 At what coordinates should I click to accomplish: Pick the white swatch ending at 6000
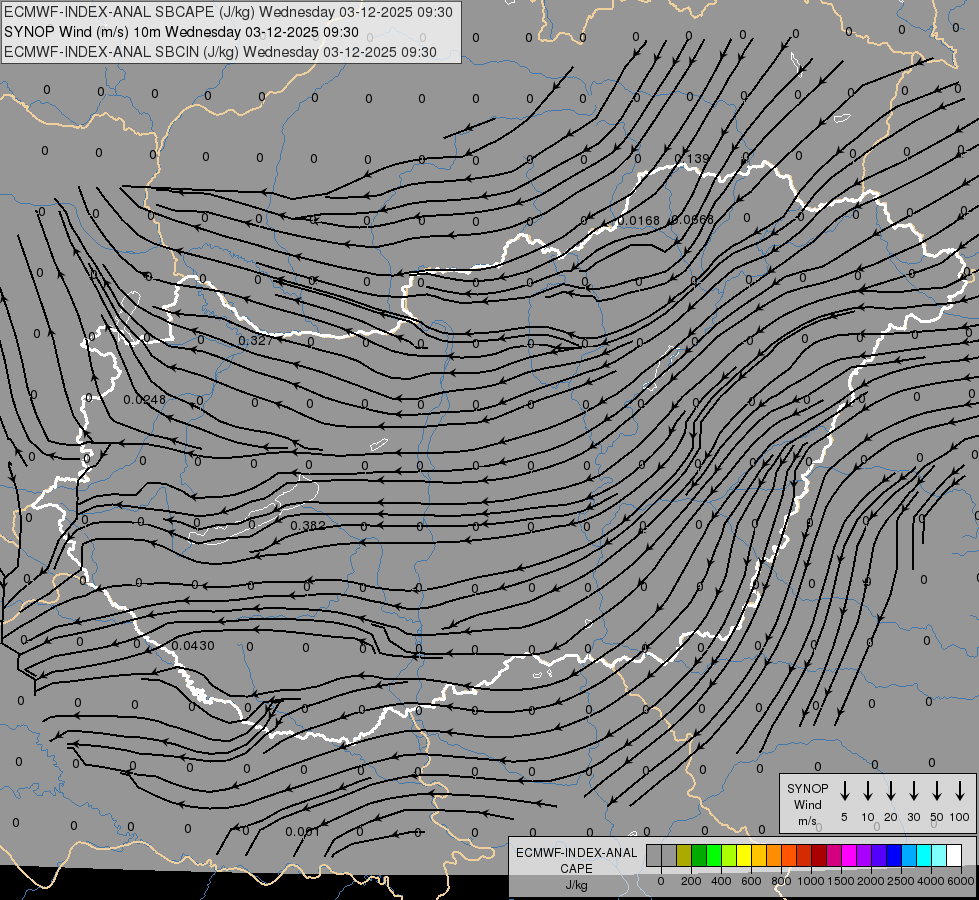click(953, 855)
